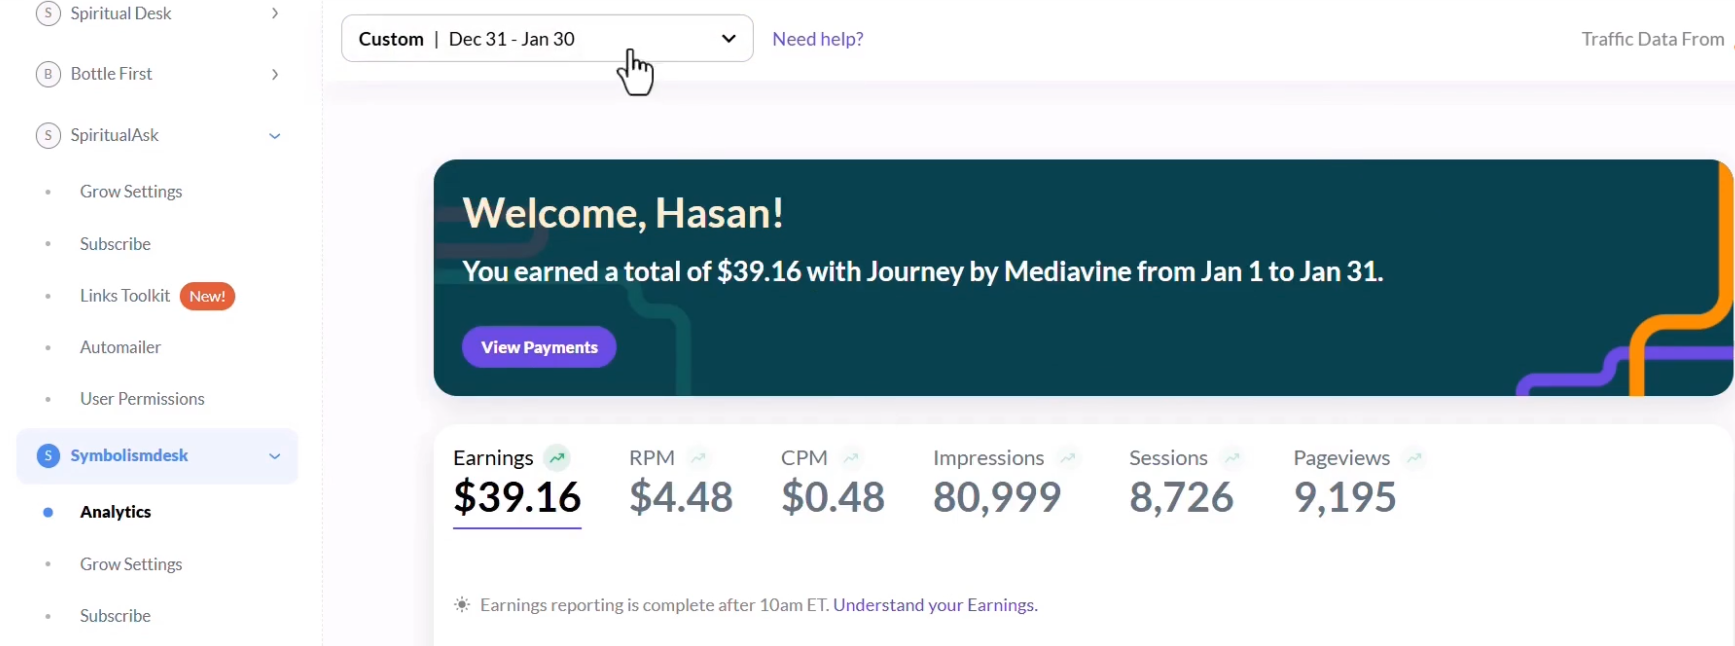Expand the Spiritual Desk site chevron
Screen dimensions: 1735x646
click(275, 14)
